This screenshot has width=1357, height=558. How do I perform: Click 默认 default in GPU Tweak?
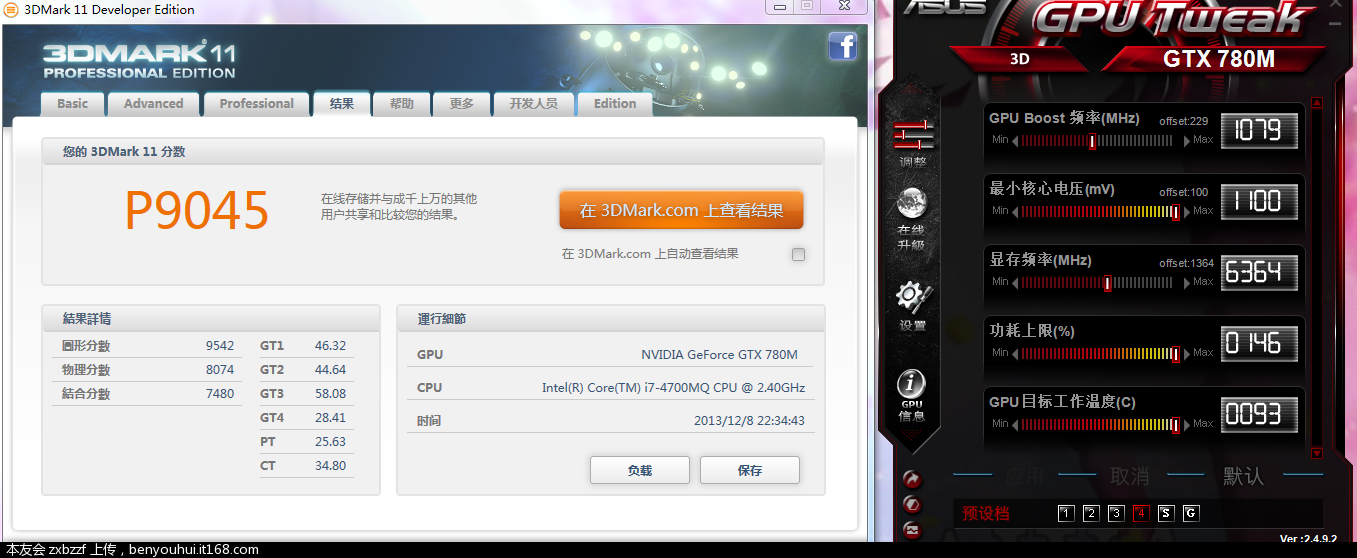[x=1244, y=476]
